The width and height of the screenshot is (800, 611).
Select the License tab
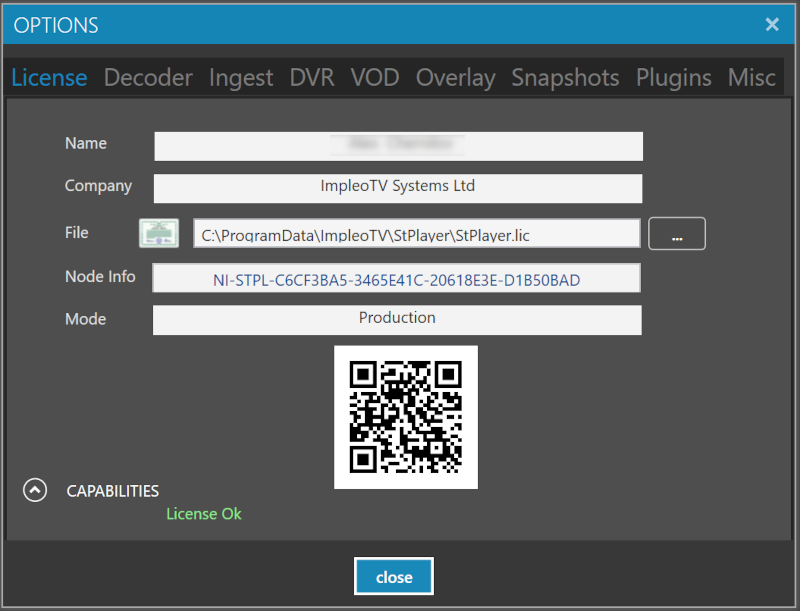coord(50,77)
